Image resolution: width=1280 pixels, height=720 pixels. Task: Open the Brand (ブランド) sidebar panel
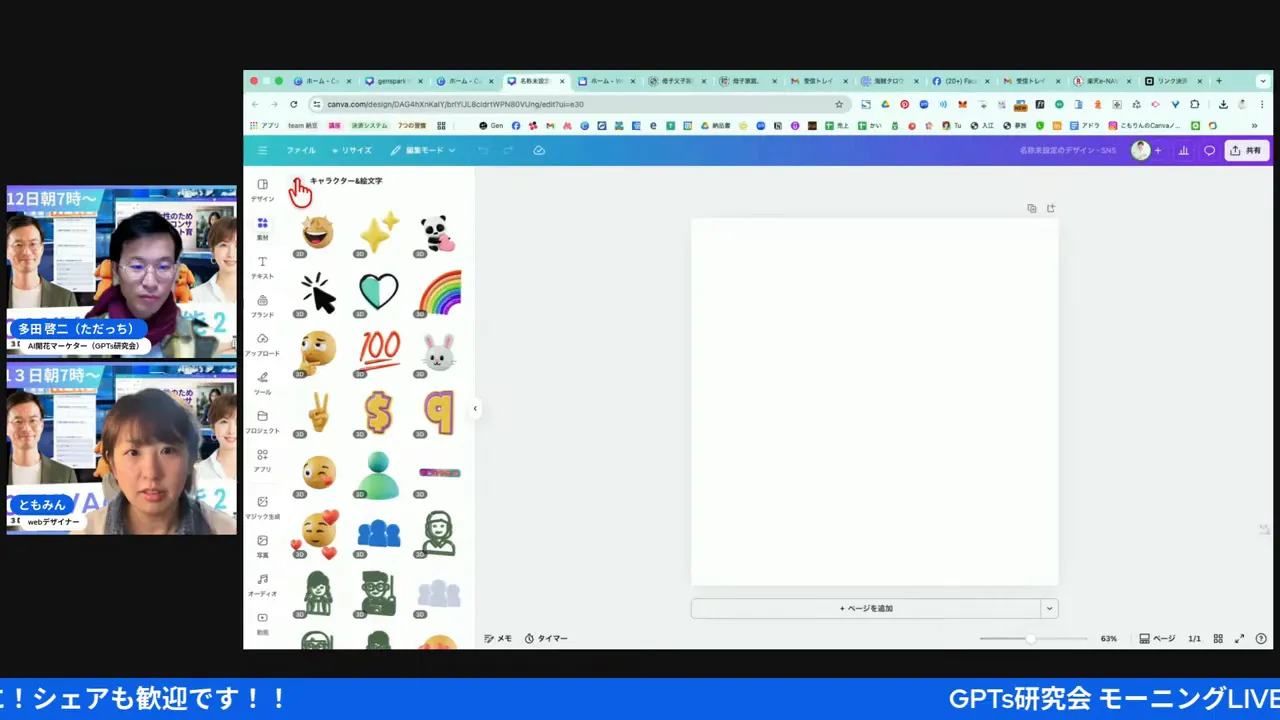pos(262,305)
